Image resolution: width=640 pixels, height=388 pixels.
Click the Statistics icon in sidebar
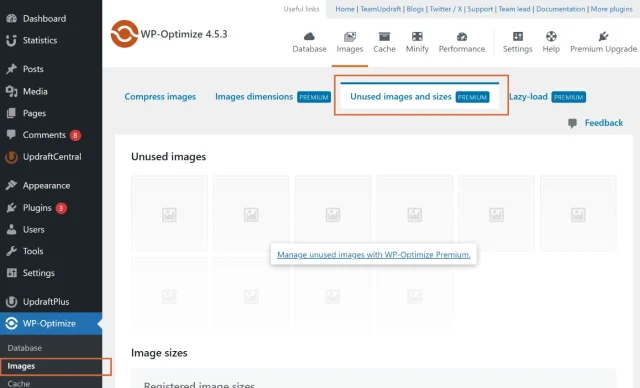coord(11,40)
